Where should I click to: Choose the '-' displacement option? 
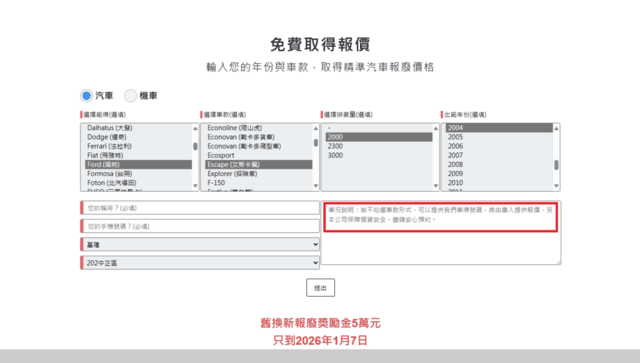click(379, 128)
